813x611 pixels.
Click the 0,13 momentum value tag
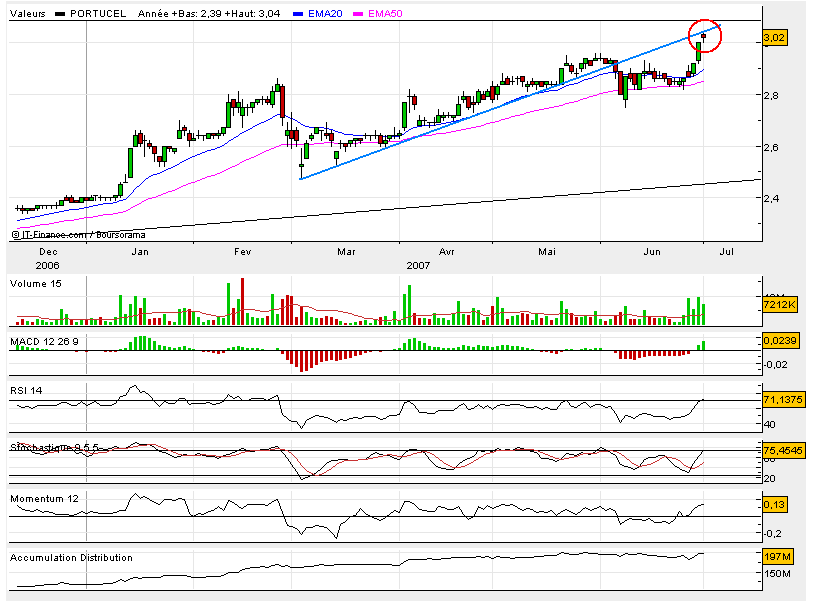click(x=775, y=505)
